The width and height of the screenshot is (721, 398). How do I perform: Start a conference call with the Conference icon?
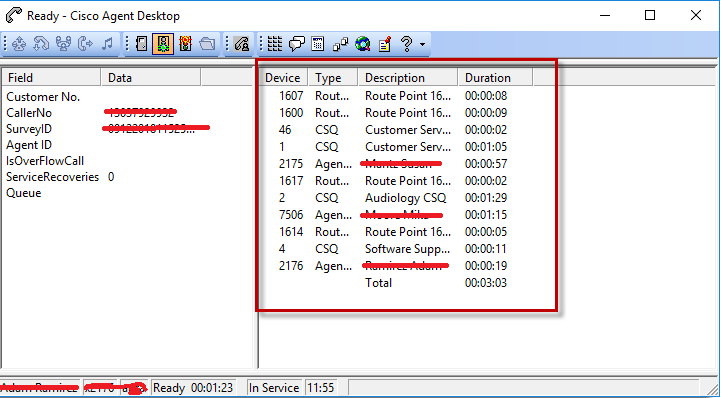point(63,44)
